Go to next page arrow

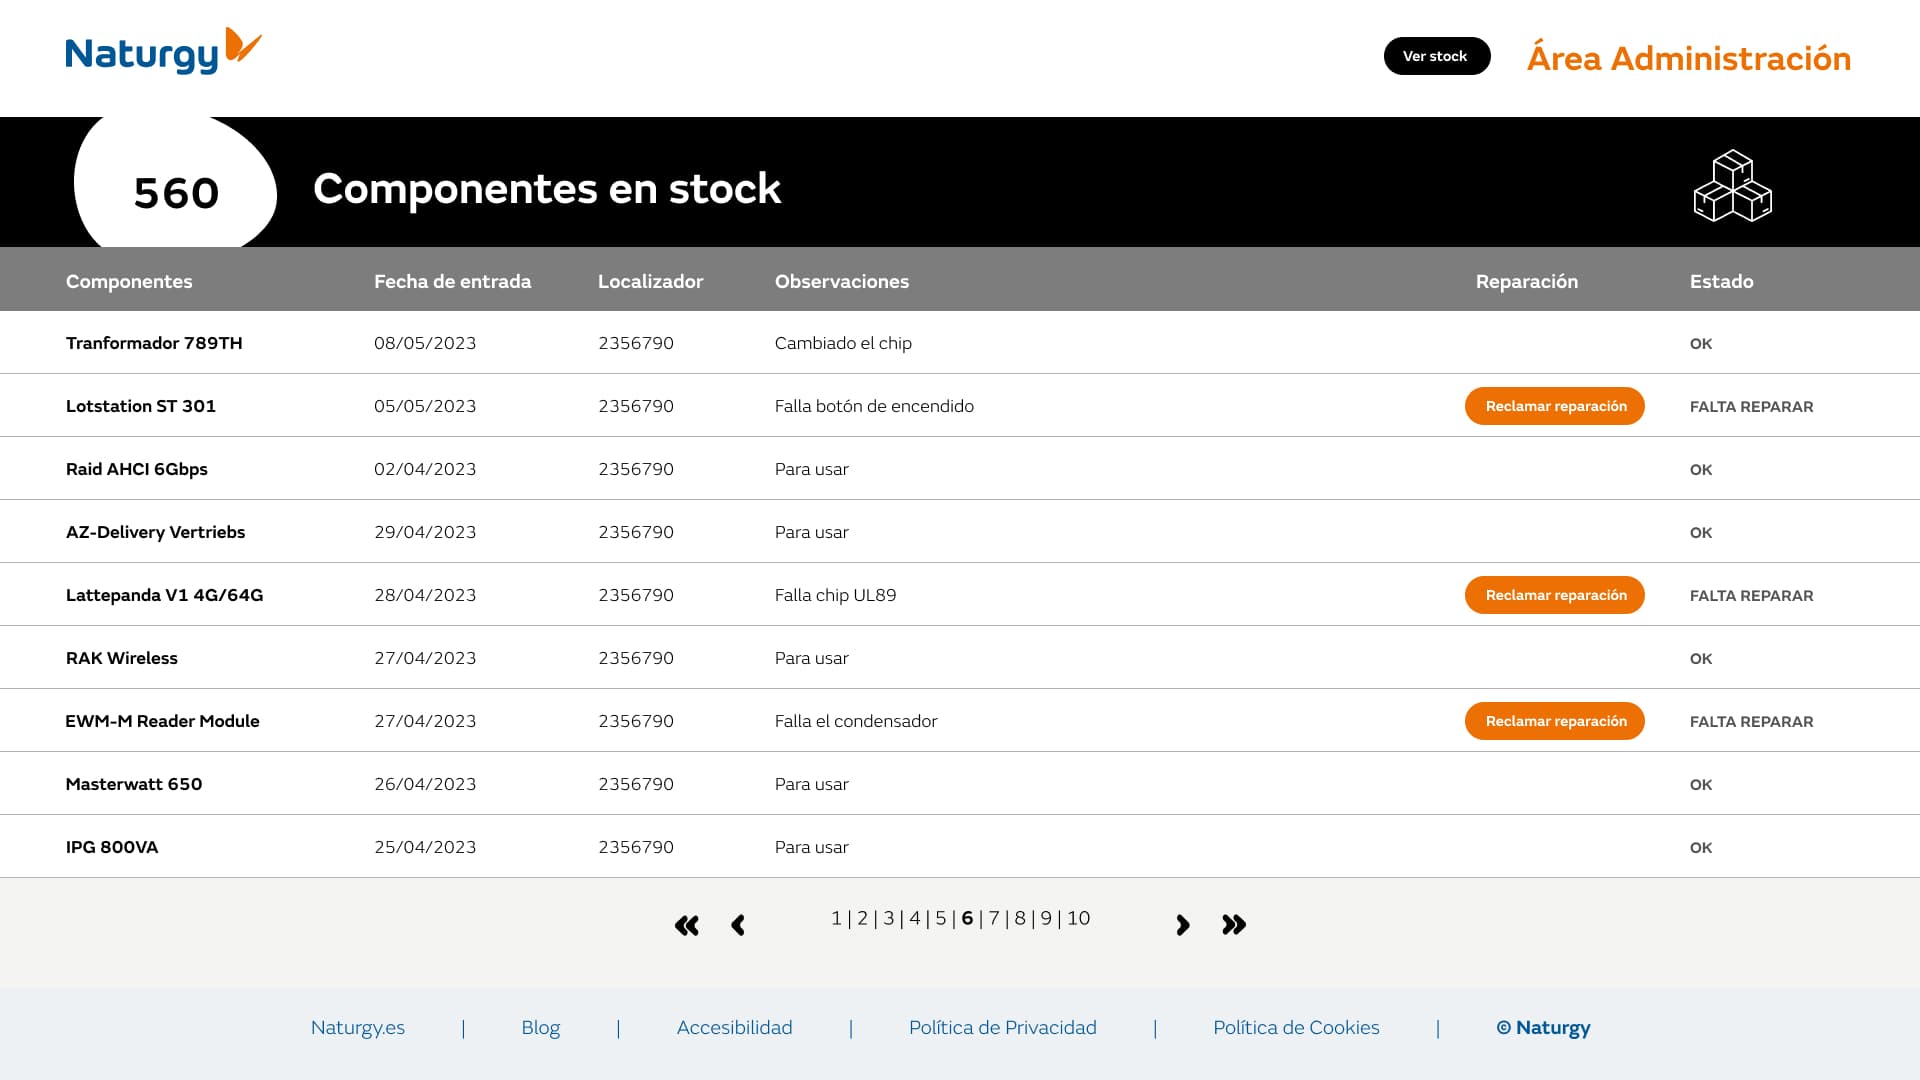coord(1183,925)
